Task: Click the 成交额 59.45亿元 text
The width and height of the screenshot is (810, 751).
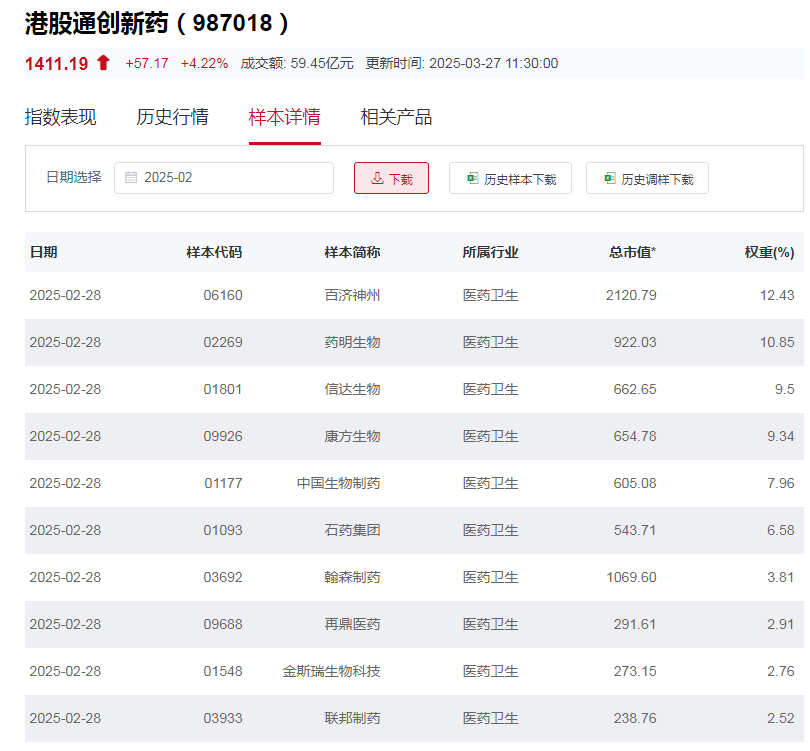Action: [x=297, y=64]
